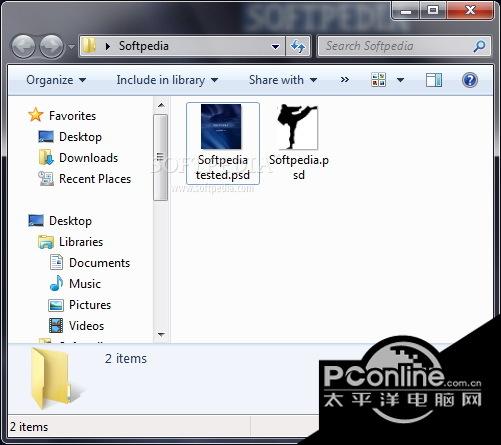Select the Softpedia tested.psd thumbnail
Viewport: 501px width, 445px height.
pos(221,127)
